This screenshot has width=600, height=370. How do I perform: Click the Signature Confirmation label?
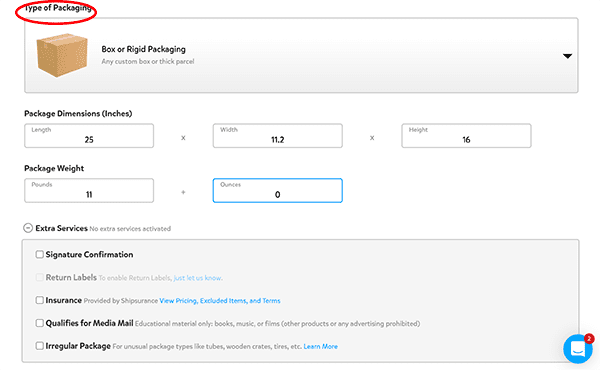(90, 254)
